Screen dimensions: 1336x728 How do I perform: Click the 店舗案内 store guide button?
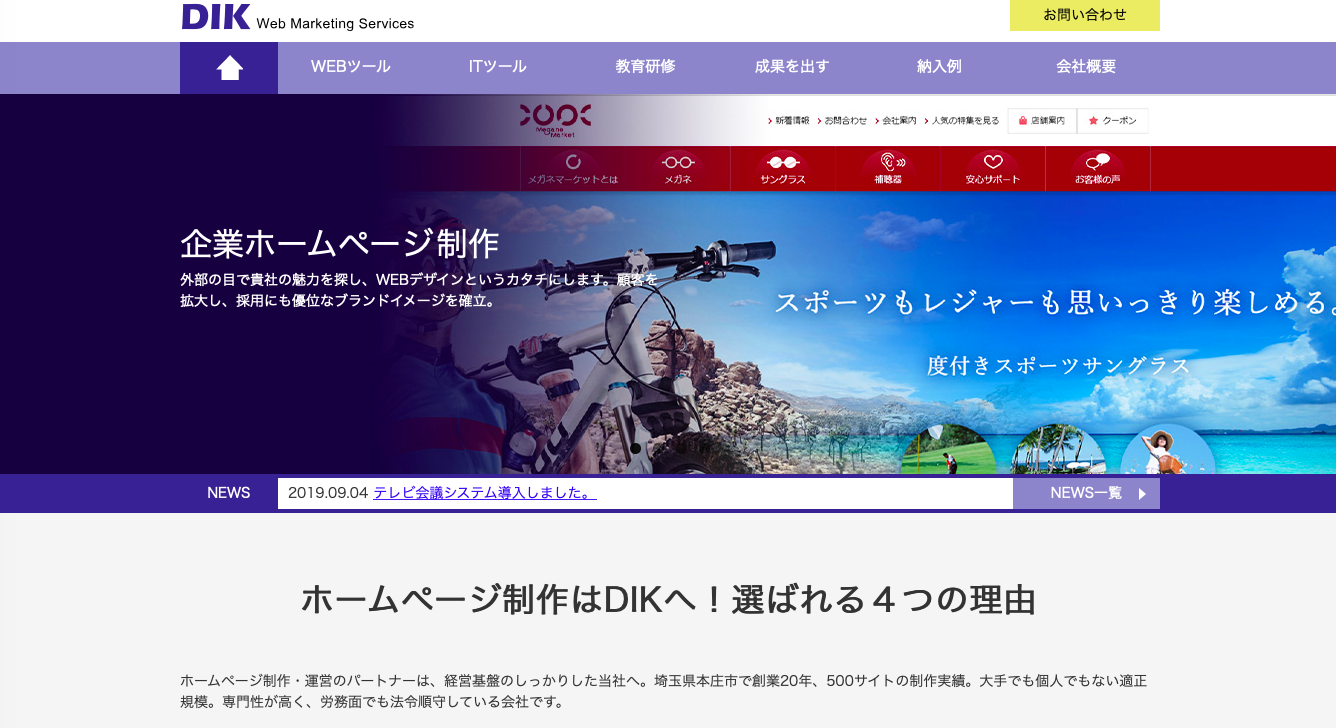tap(1042, 121)
